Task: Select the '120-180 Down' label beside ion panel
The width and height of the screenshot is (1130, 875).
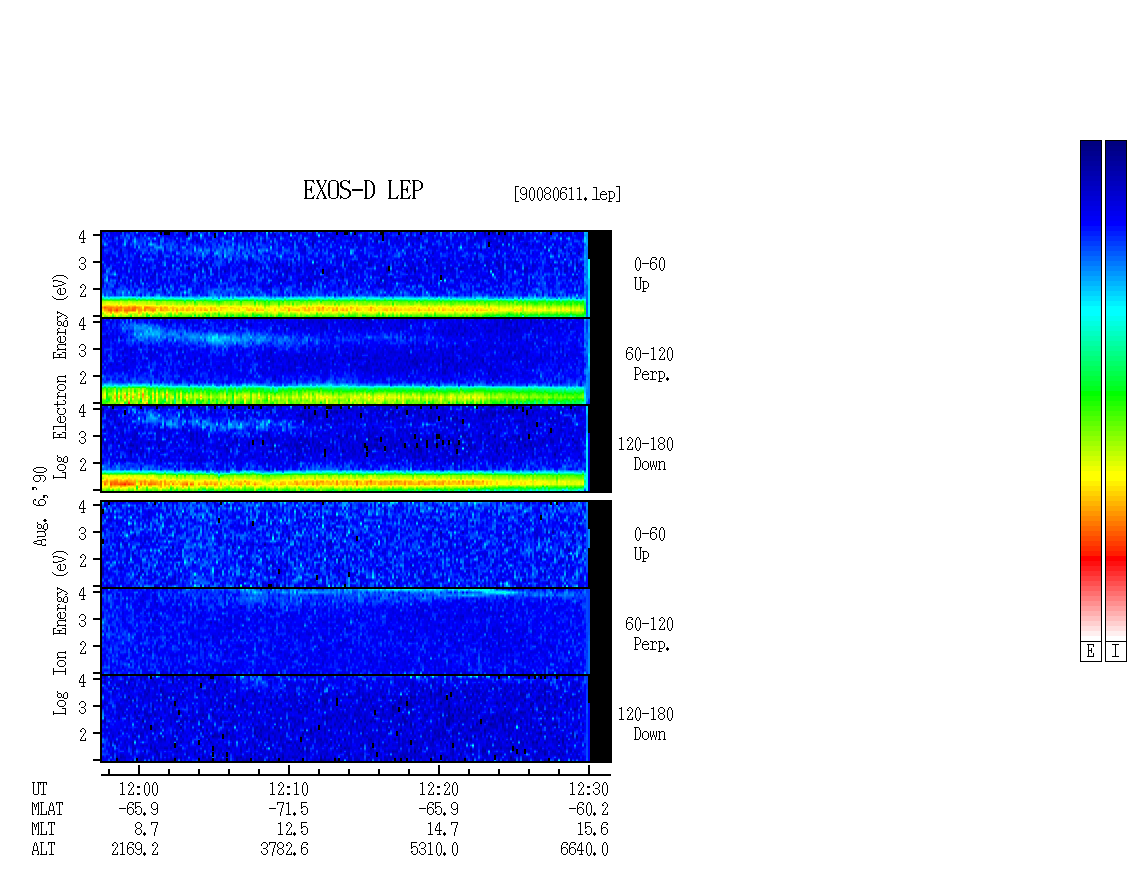Action: click(646, 724)
